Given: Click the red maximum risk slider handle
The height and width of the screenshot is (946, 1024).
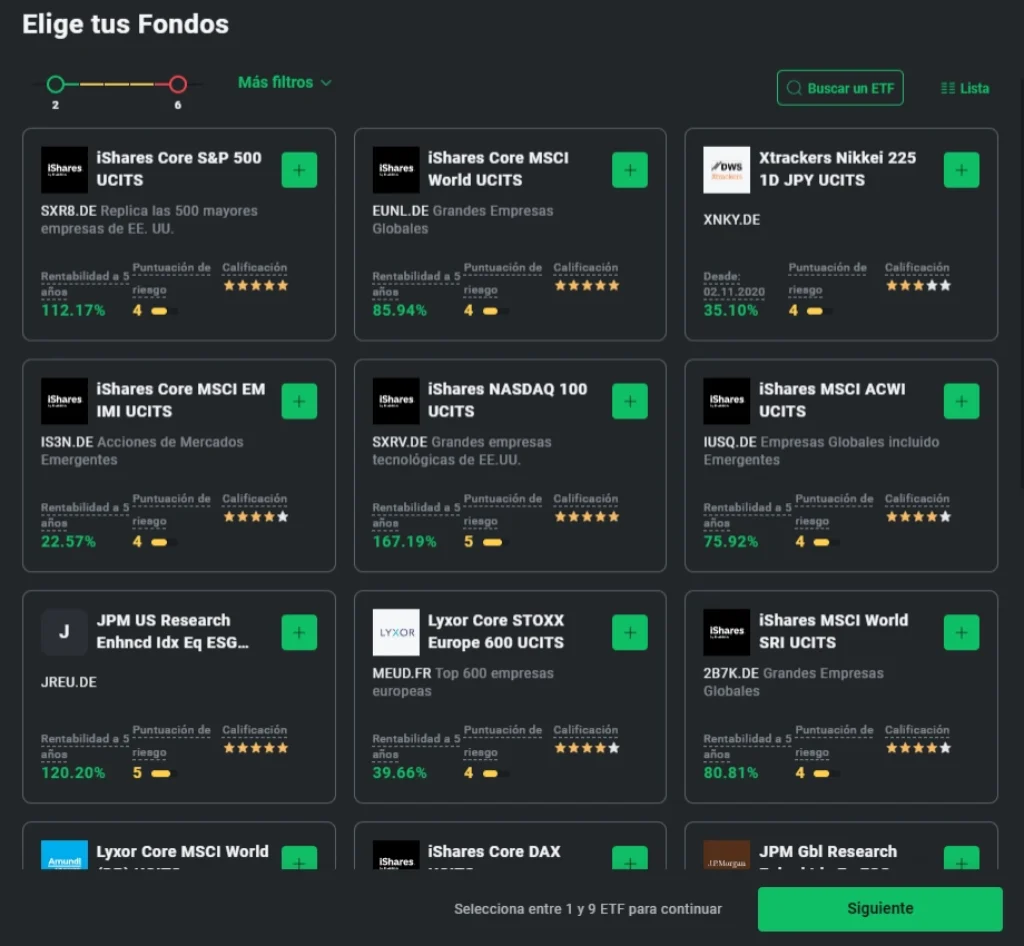Looking at the screenshot, I should (x=178, y=85).
